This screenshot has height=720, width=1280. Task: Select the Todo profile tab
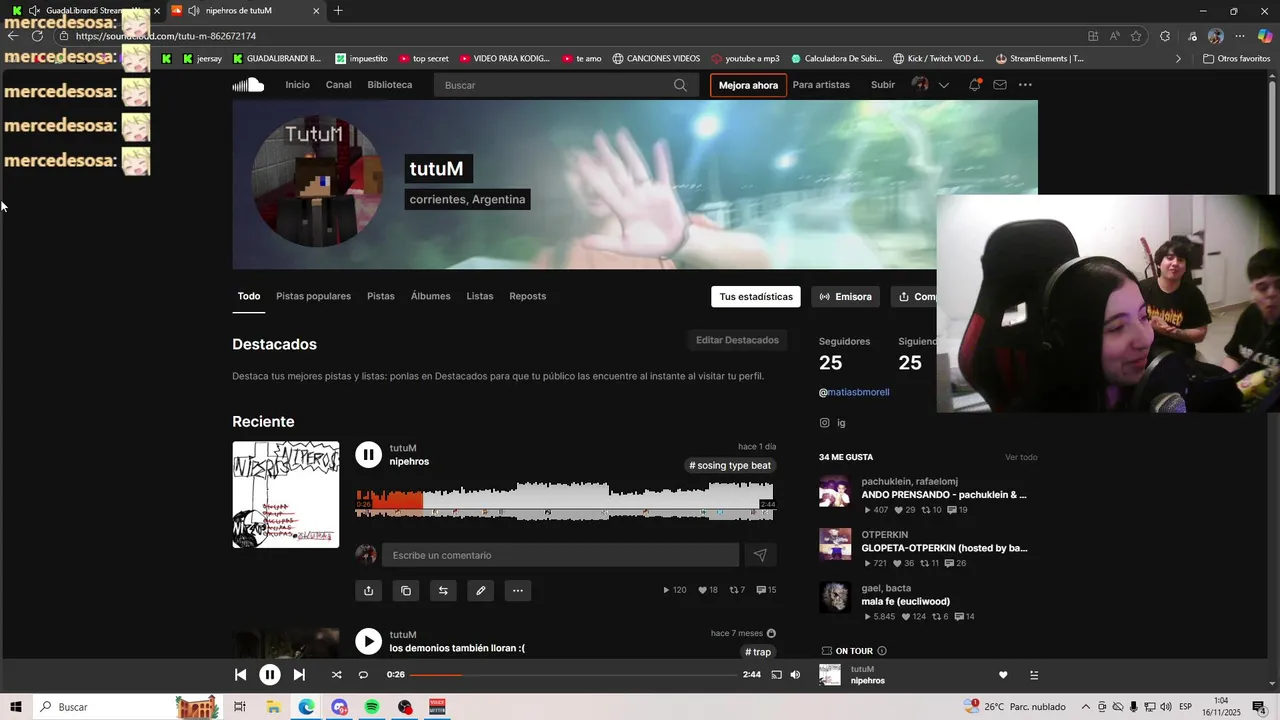[249, 296]
